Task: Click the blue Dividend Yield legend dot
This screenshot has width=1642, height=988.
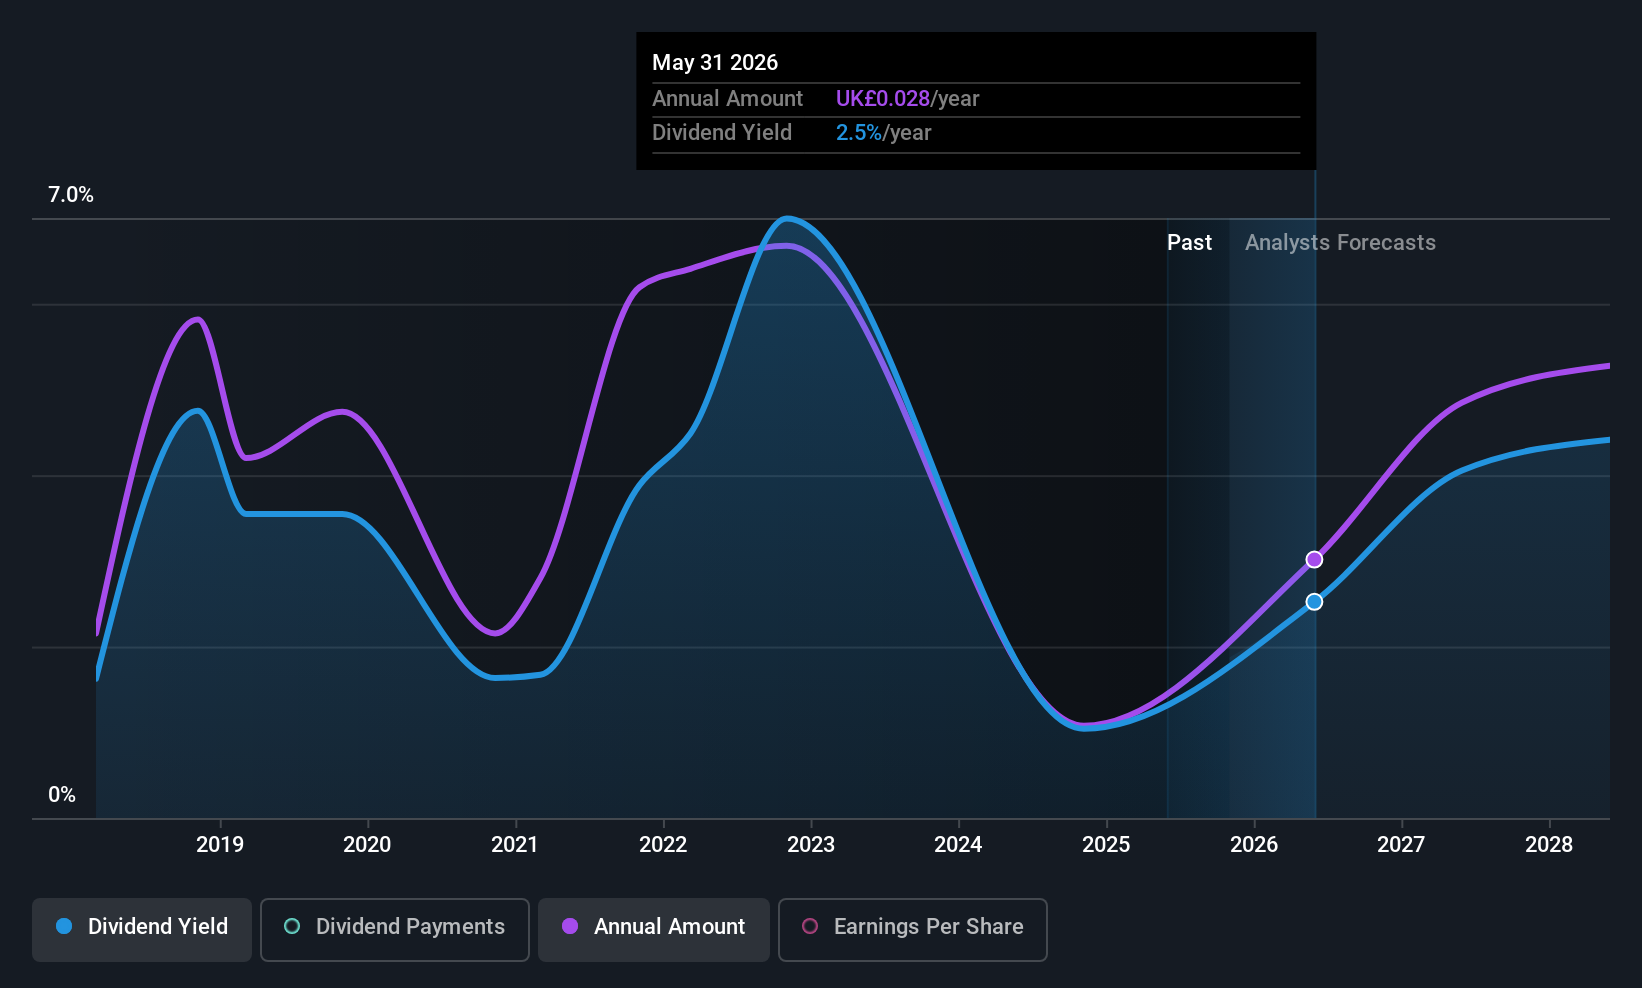Action: 64,926
